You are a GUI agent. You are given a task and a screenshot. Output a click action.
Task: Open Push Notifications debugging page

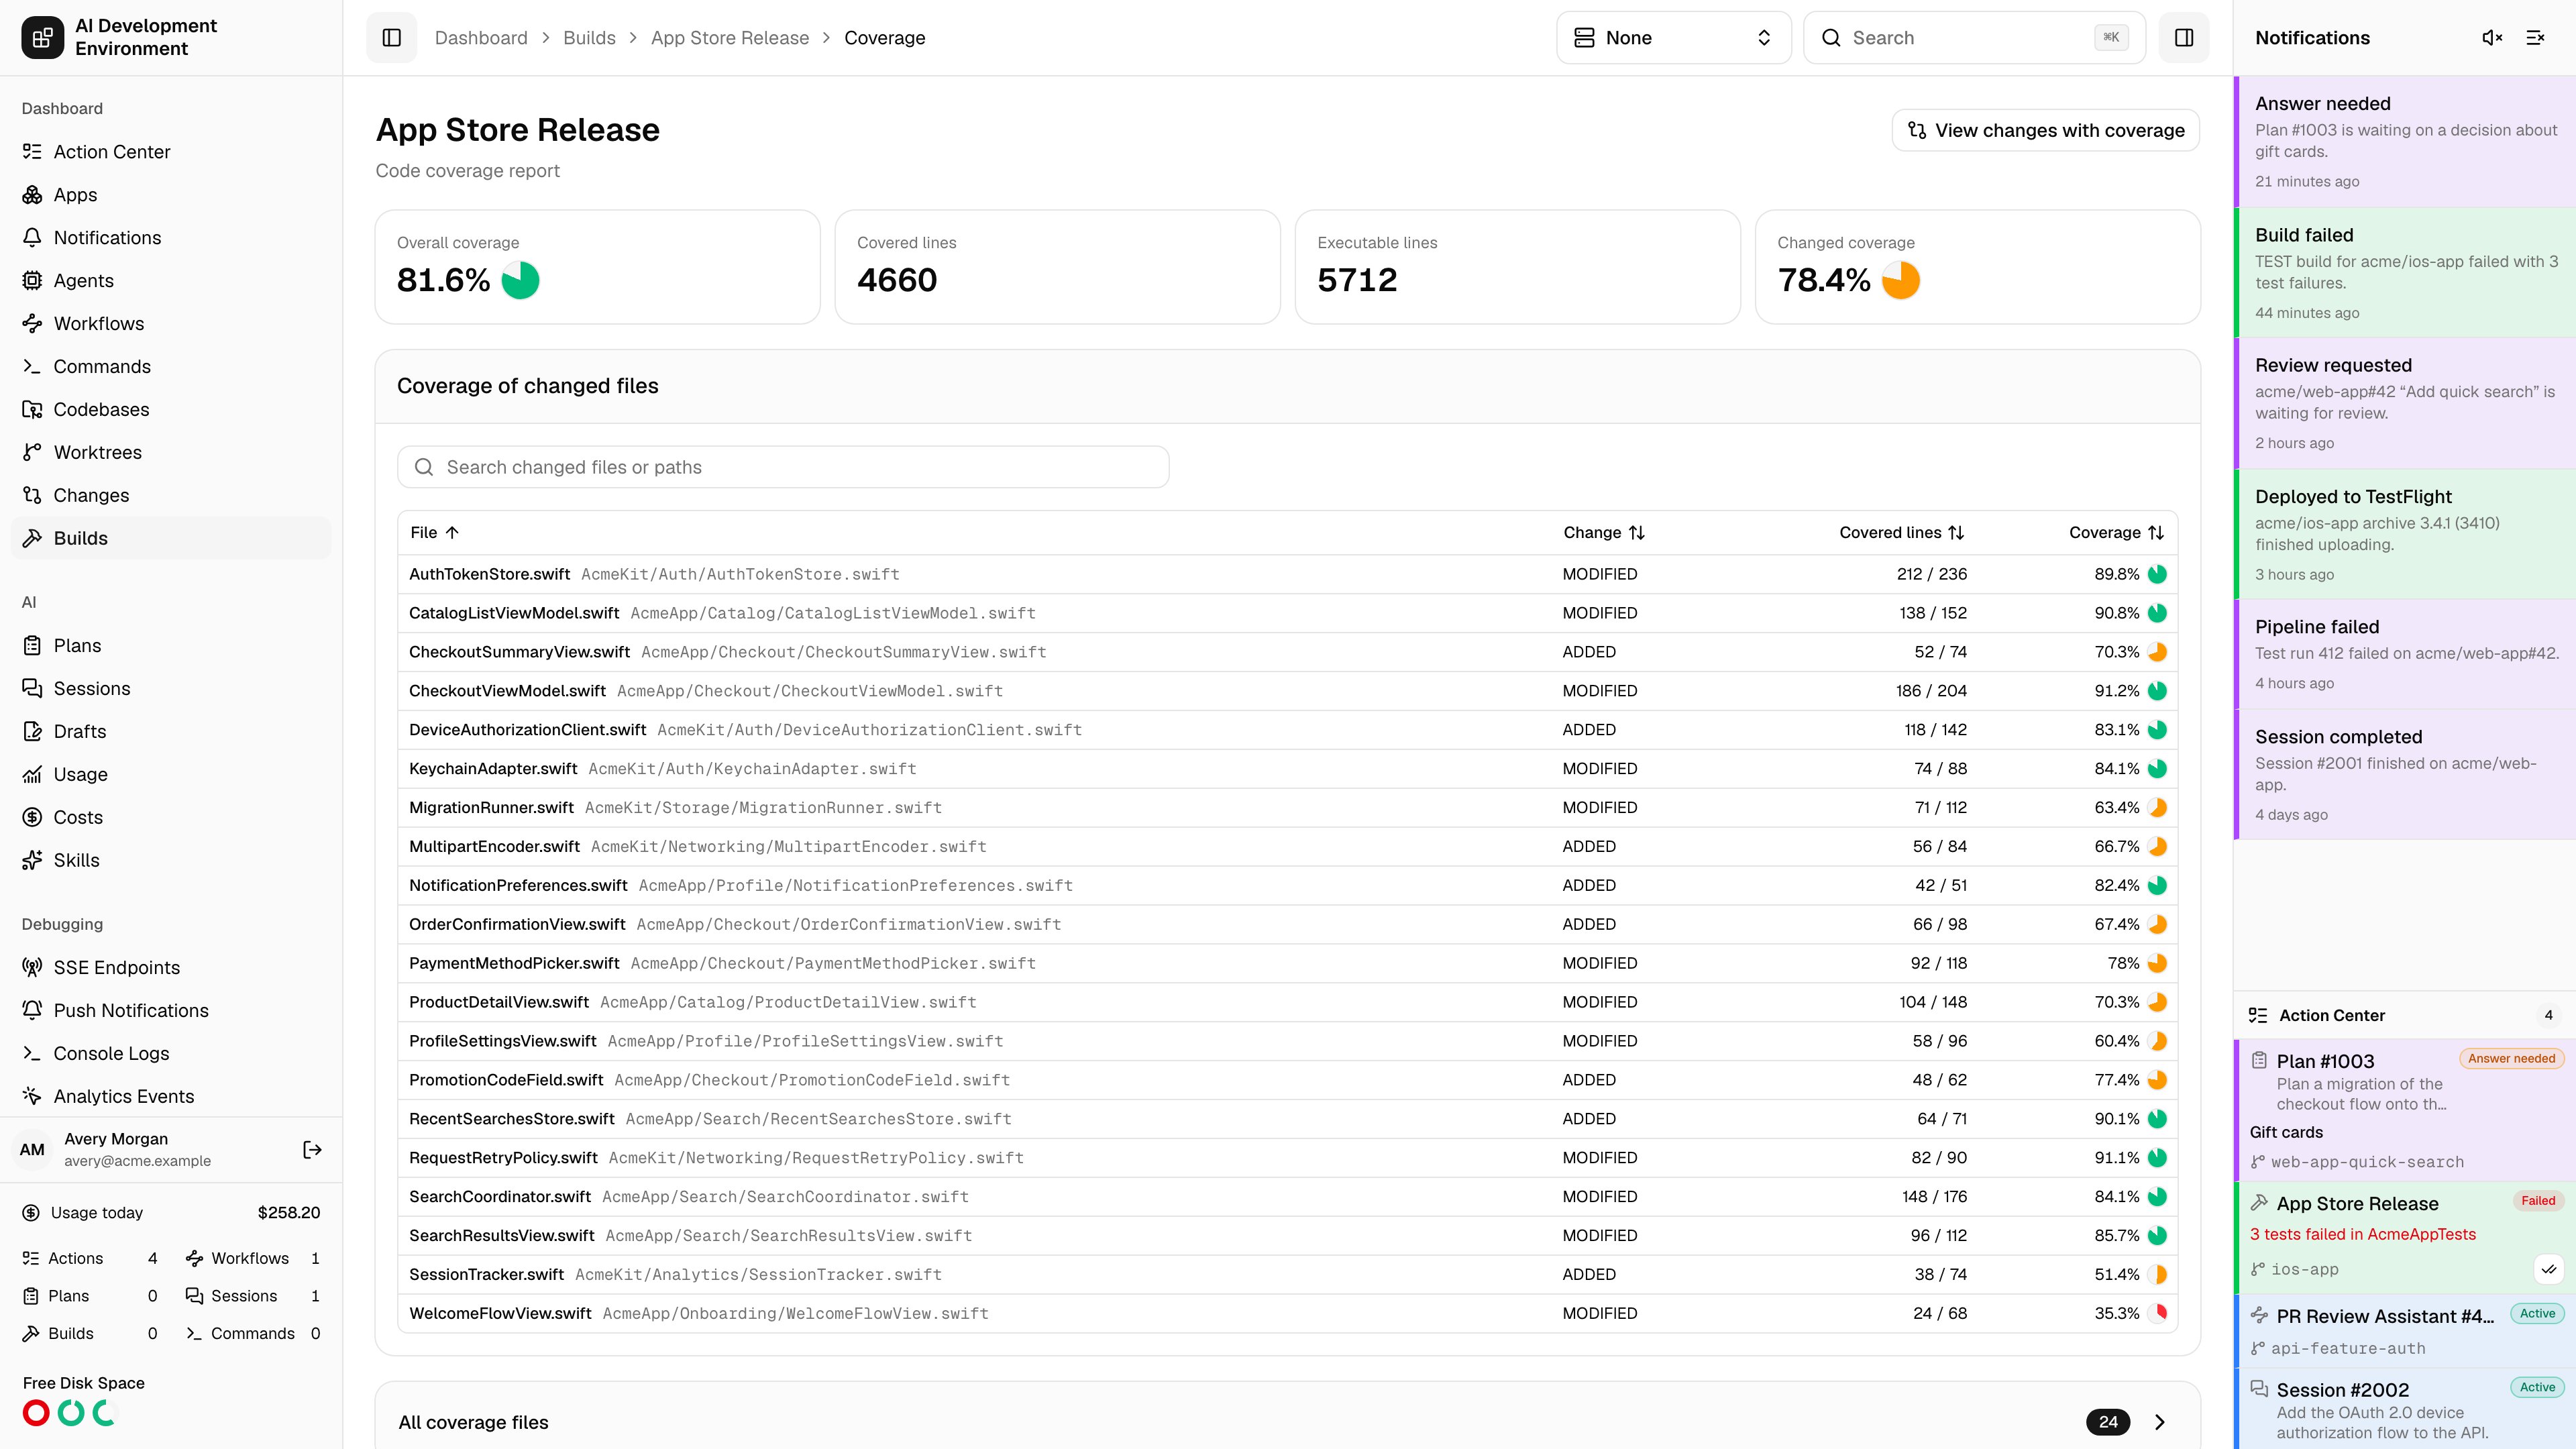pyautogui.click(x=171, y=1011)
